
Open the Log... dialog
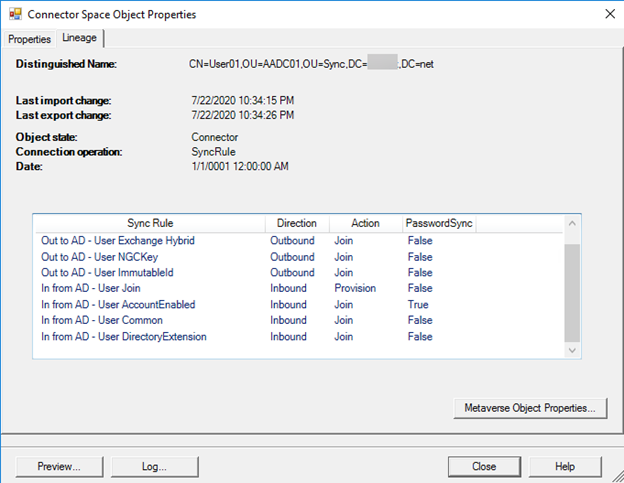pyautogui.click(x=154, y=466)
